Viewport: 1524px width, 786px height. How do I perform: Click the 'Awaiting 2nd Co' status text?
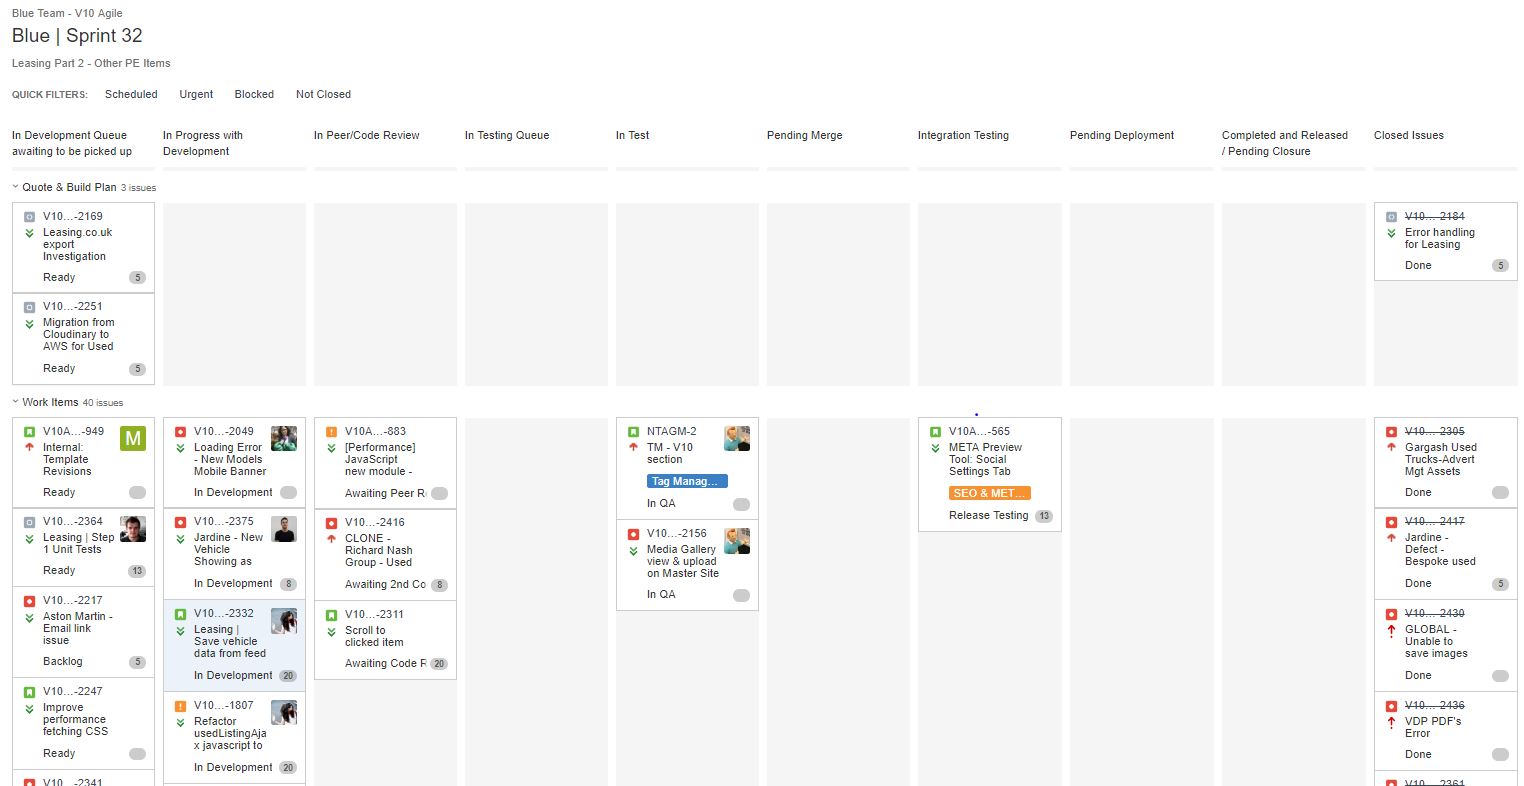pos(385,584)
